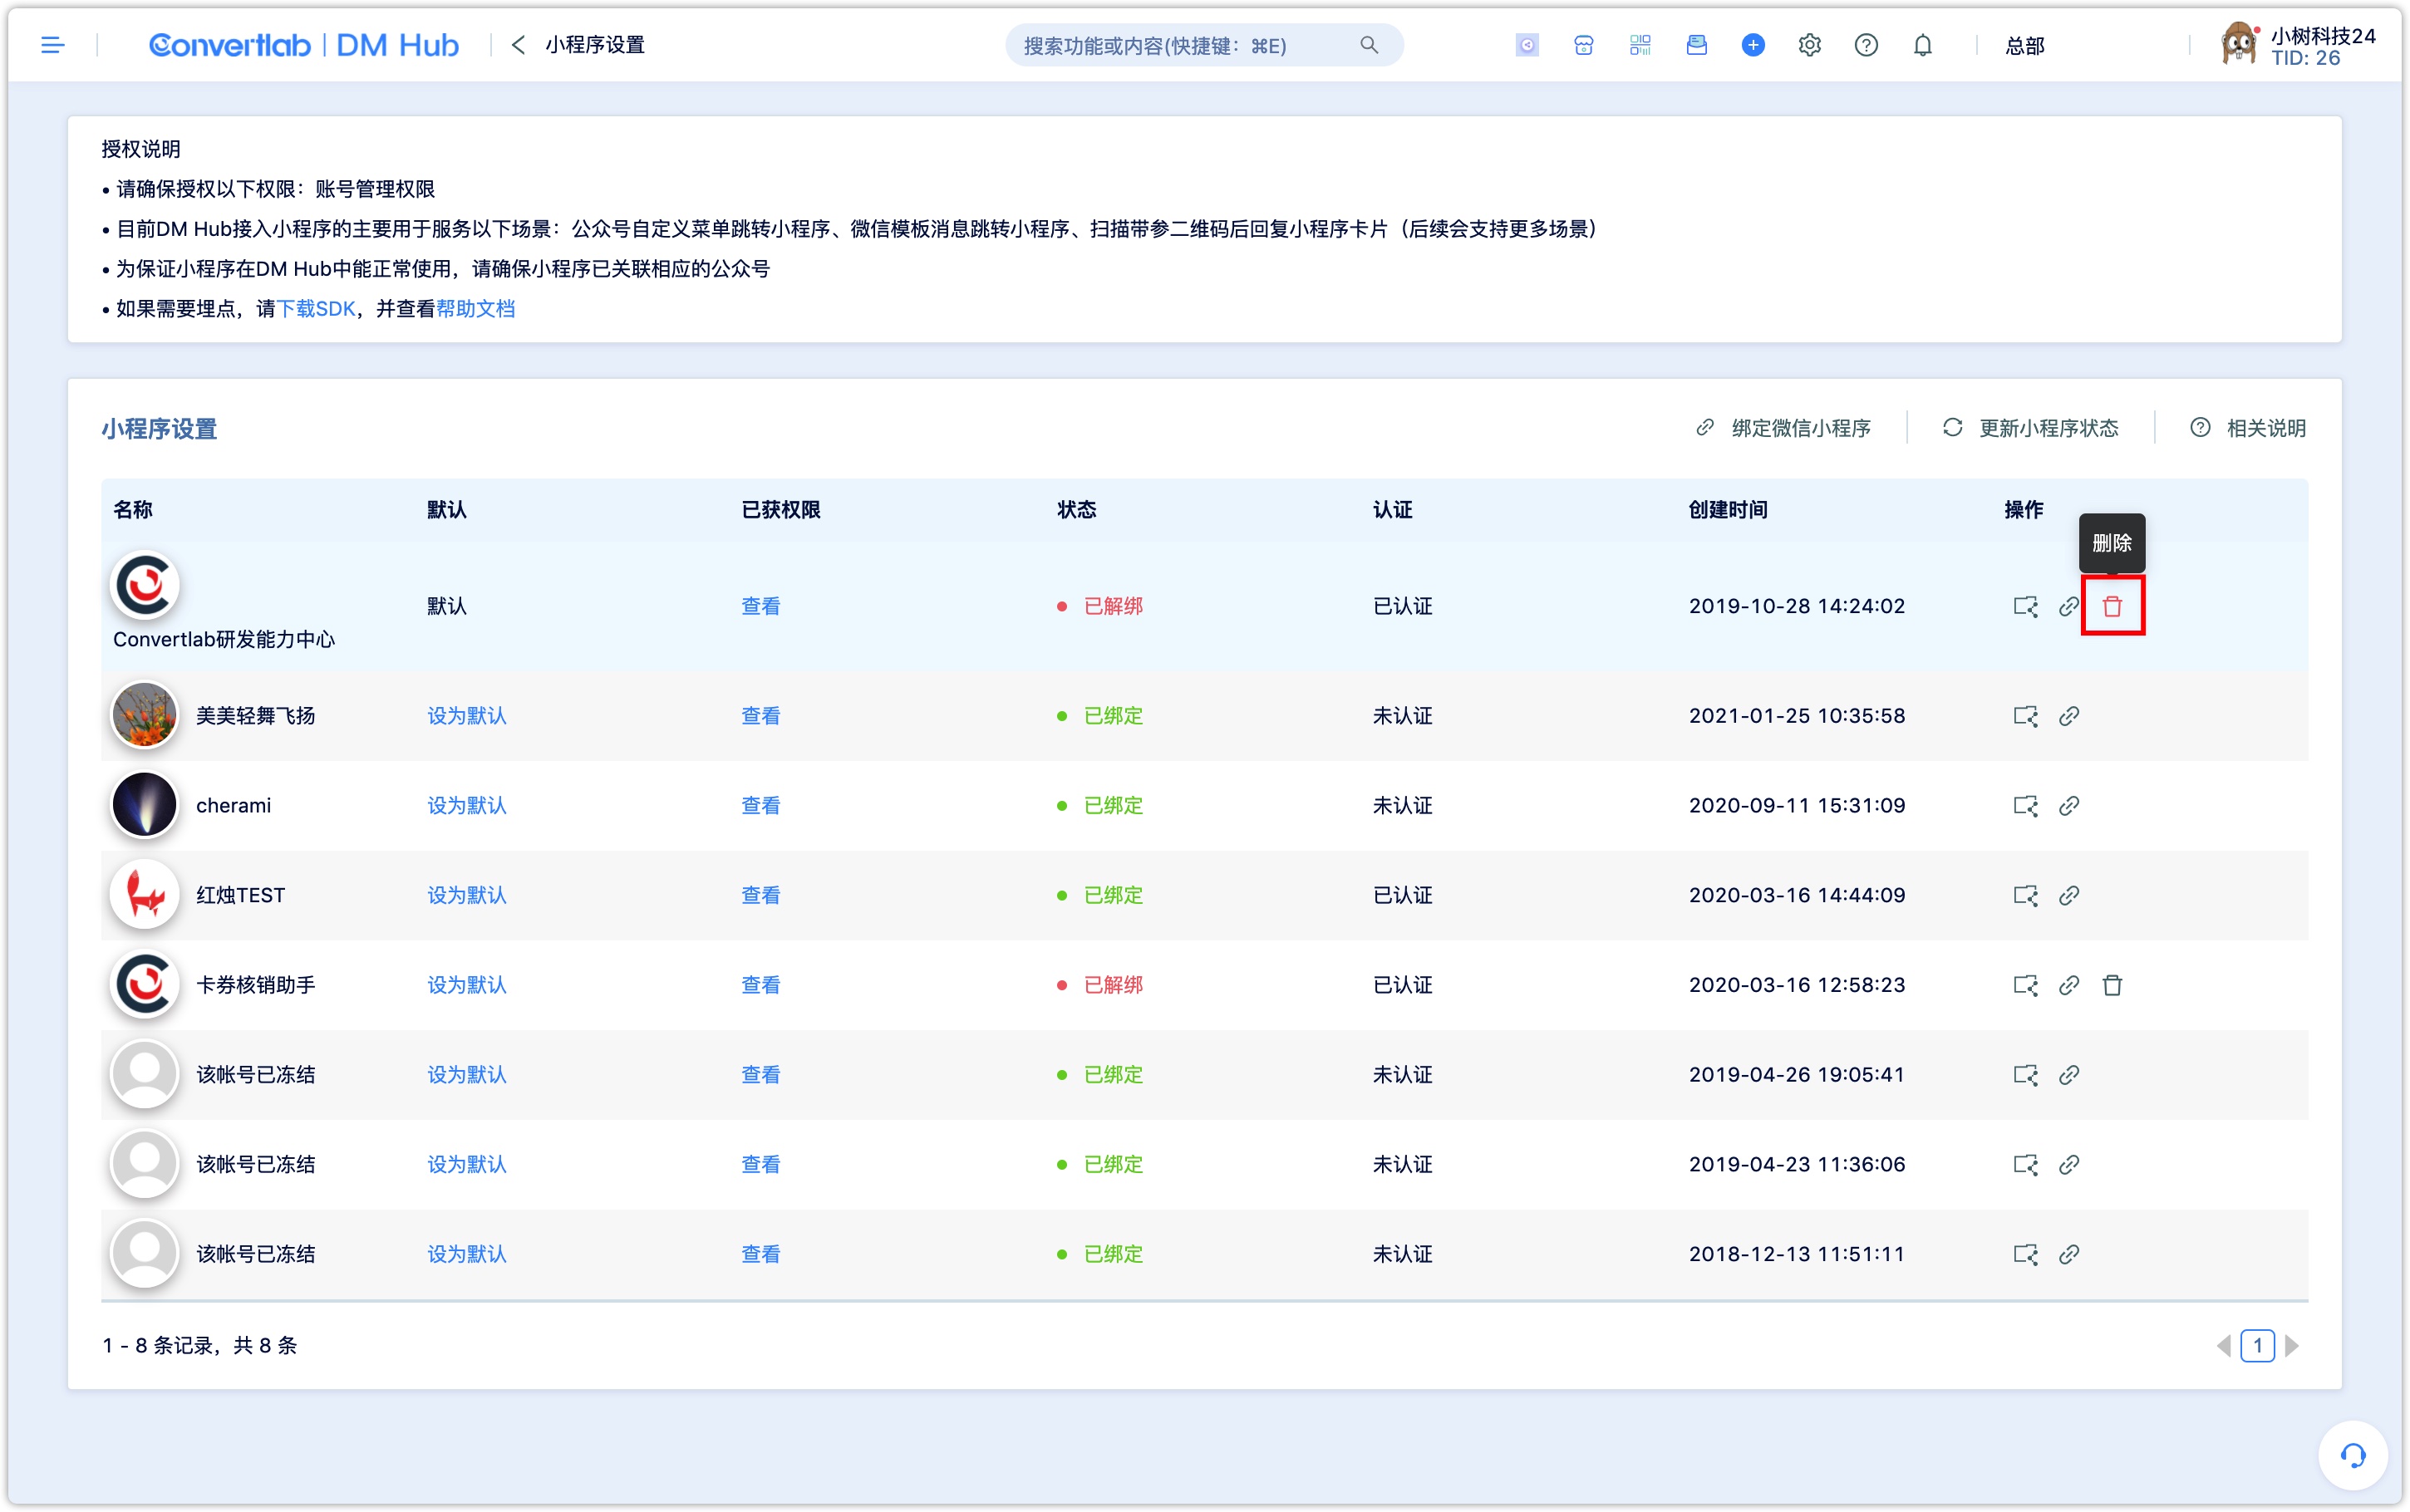Click 已认证 cell of 红烛TEST row
Screen dimensions: 2410x1512
coord(1403,895)
